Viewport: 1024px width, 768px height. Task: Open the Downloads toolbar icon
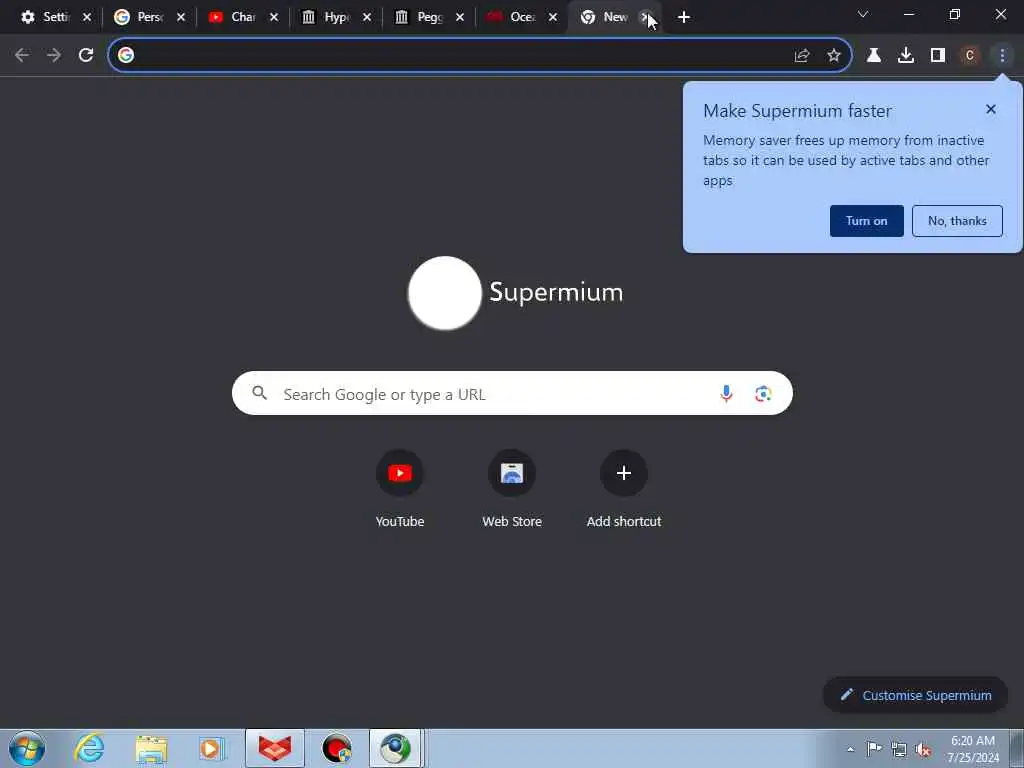click(x=906, y=56)
